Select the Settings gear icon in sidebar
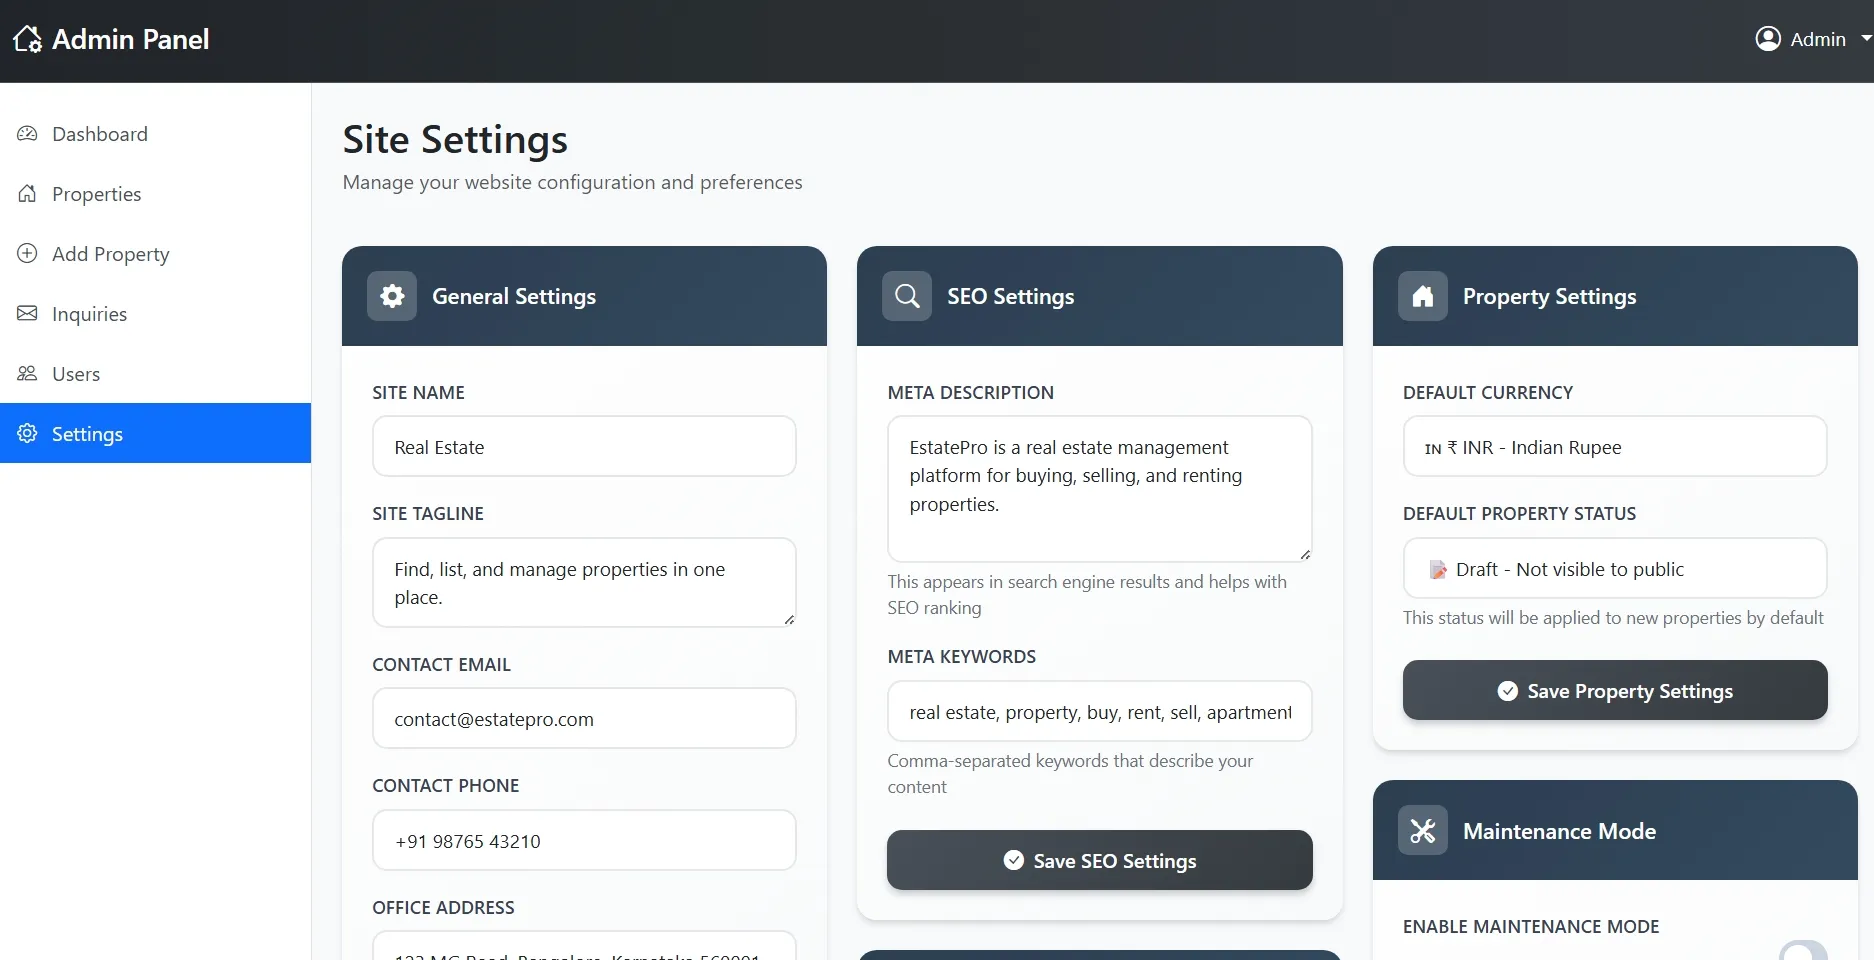This screenshot has width=1874, height=960. (27, 433)
